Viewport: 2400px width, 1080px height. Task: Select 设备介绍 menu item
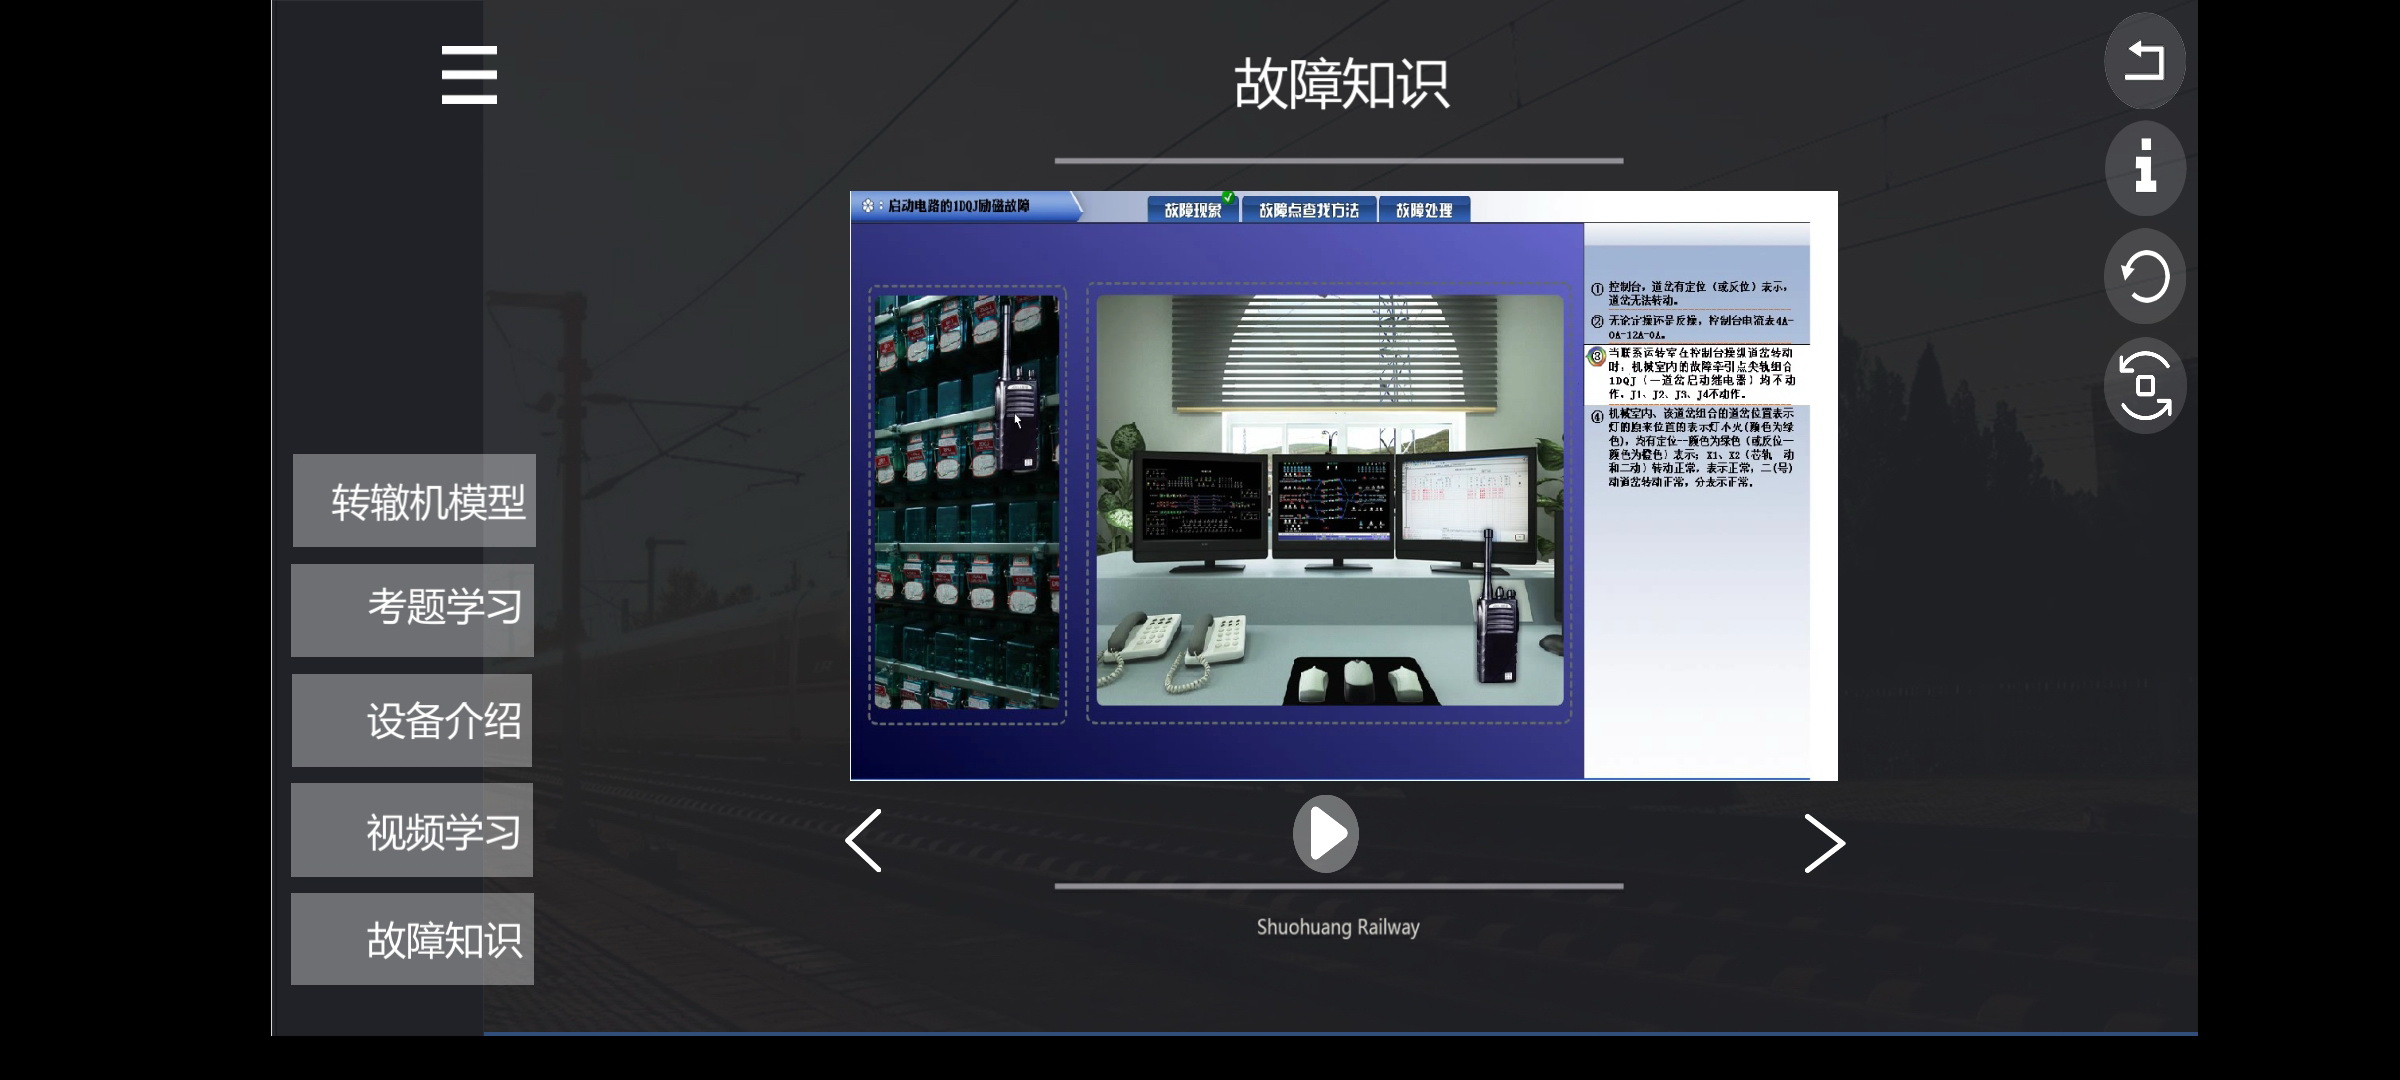click(x=412, y=720)
